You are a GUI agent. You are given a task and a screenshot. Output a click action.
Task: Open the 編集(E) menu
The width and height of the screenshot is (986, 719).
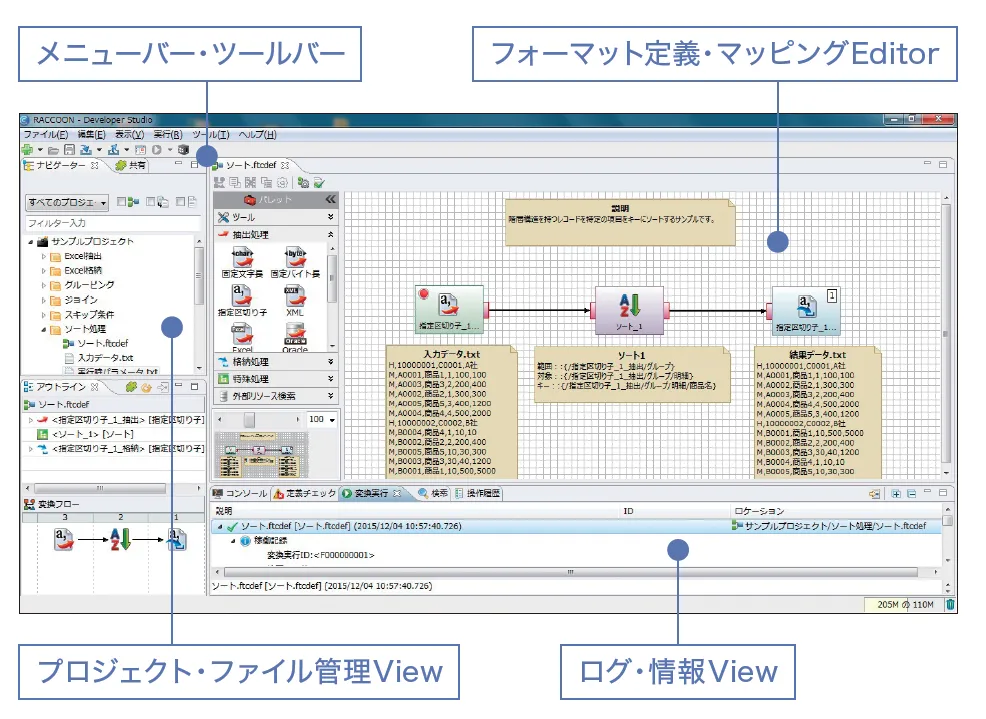(x=91, y=135)
